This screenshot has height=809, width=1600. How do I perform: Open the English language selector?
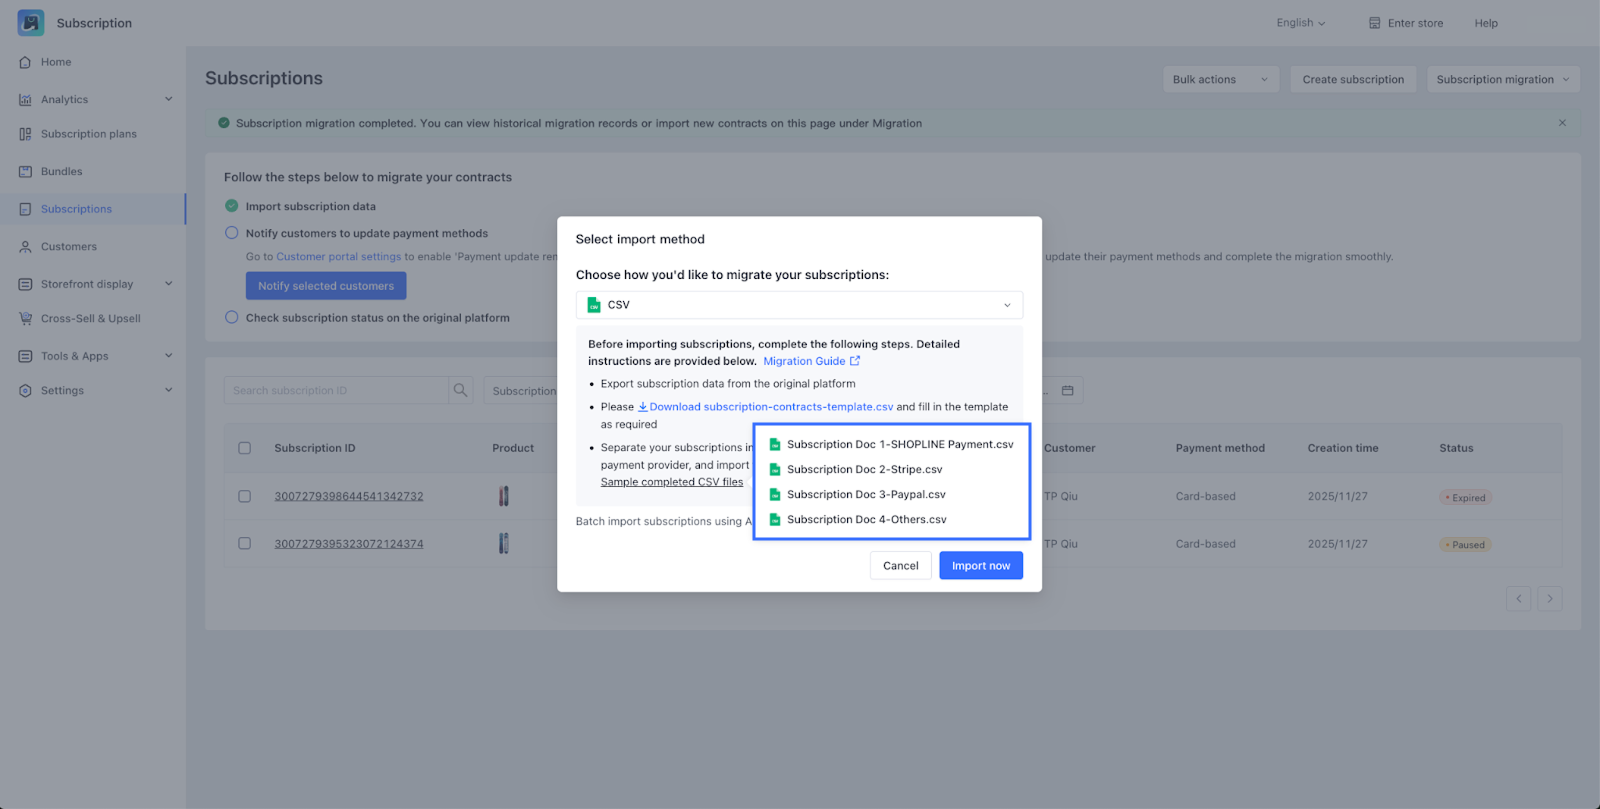tap(1300, 23)
